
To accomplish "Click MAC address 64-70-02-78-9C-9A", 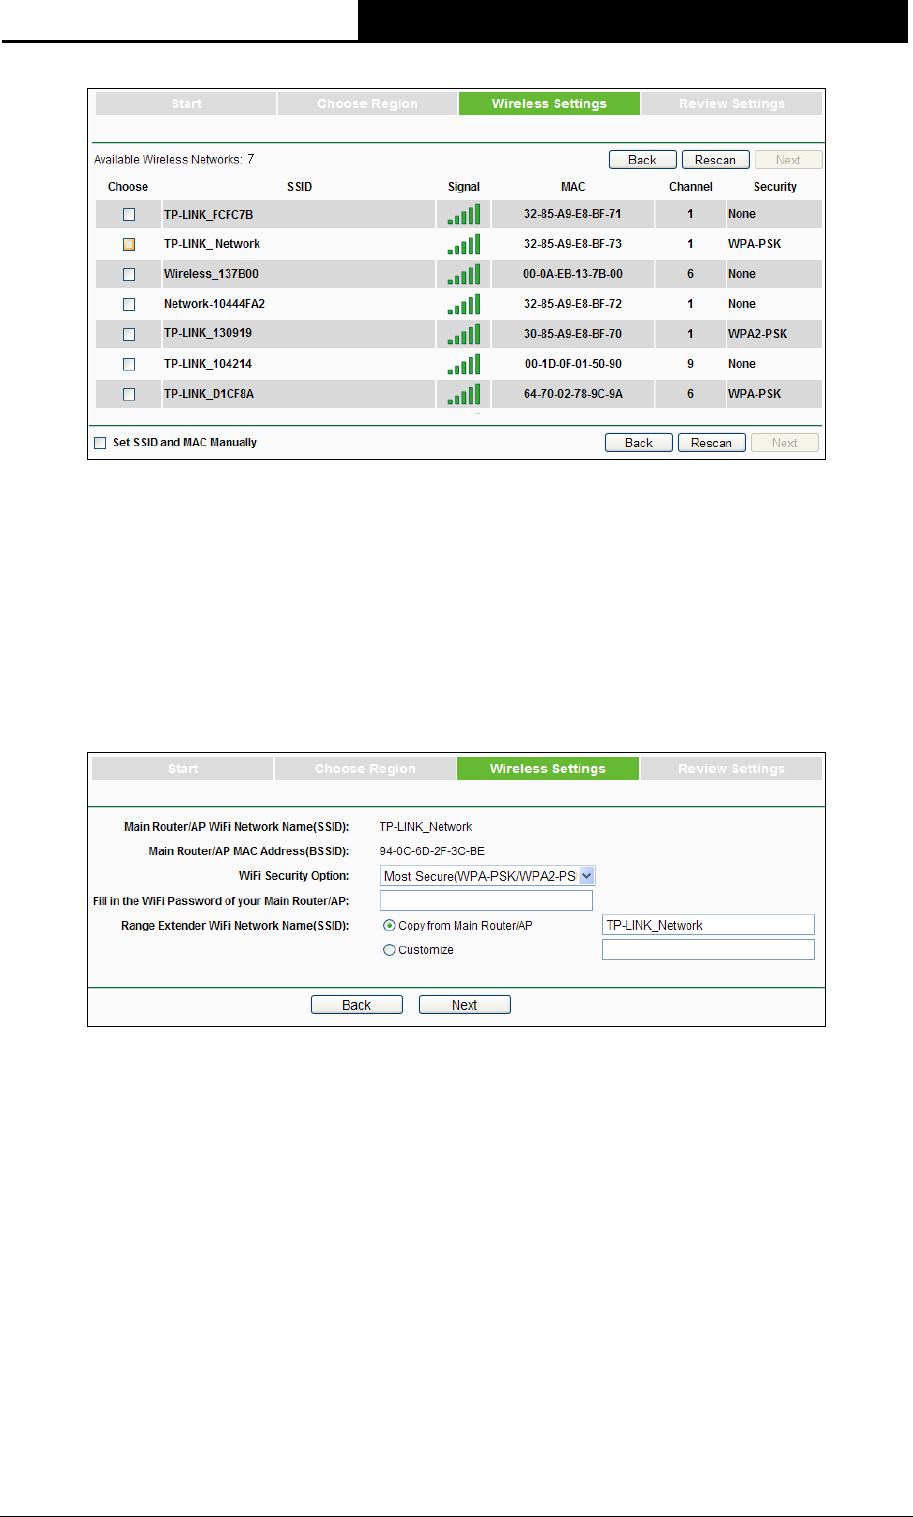I will [572, 394].
